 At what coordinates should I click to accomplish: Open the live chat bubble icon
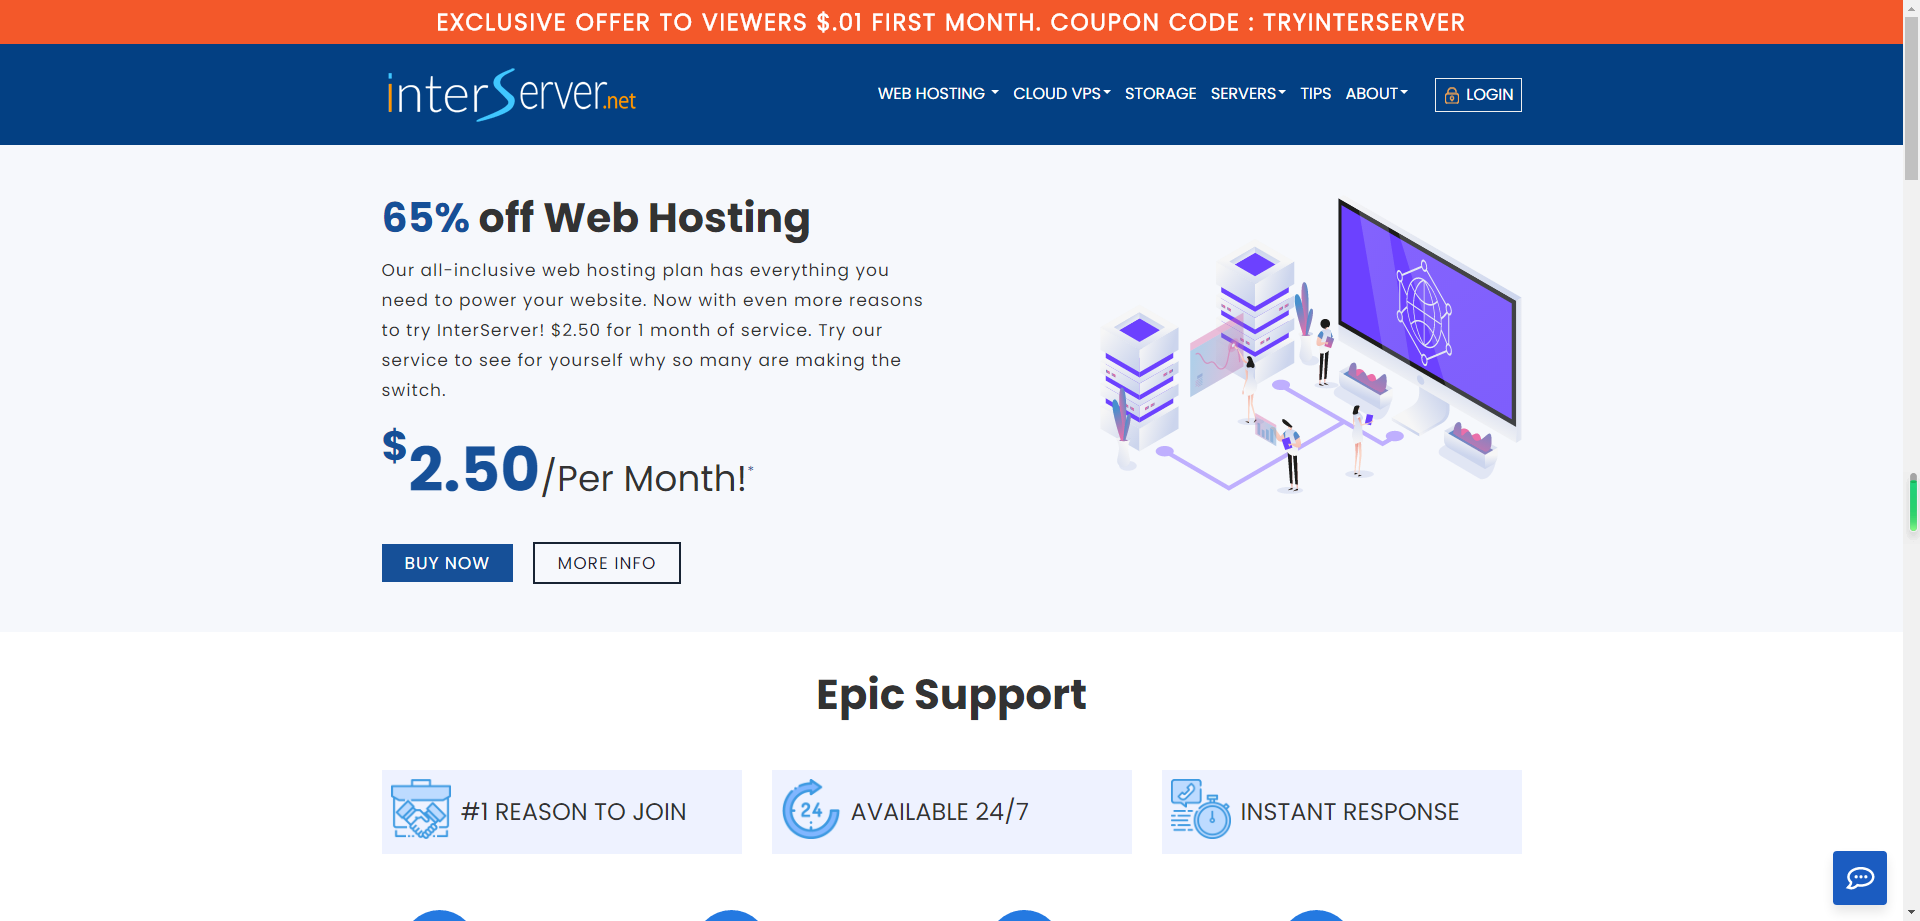[1859, 878]
